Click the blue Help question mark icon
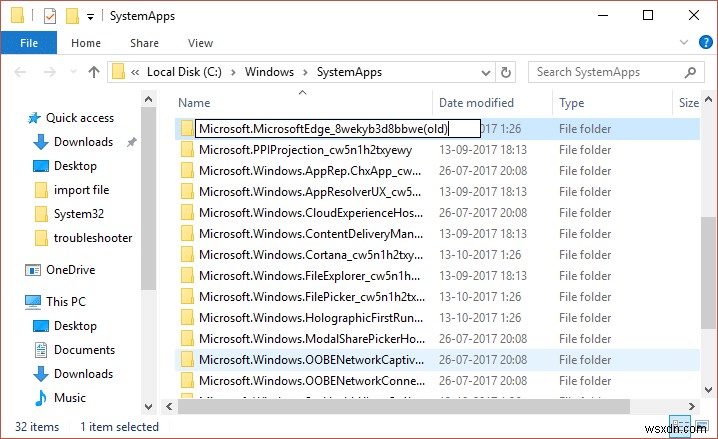Viewport: 718px width, 439px height. coord(703,43)
